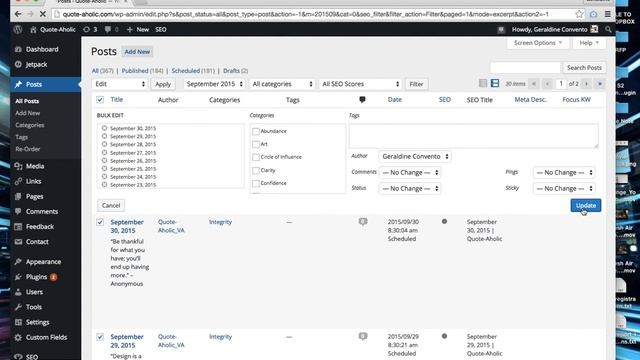This screenshot has width=640, height=360.
Task: Click comment bubble of September 29 post
Action: (363, 336)
